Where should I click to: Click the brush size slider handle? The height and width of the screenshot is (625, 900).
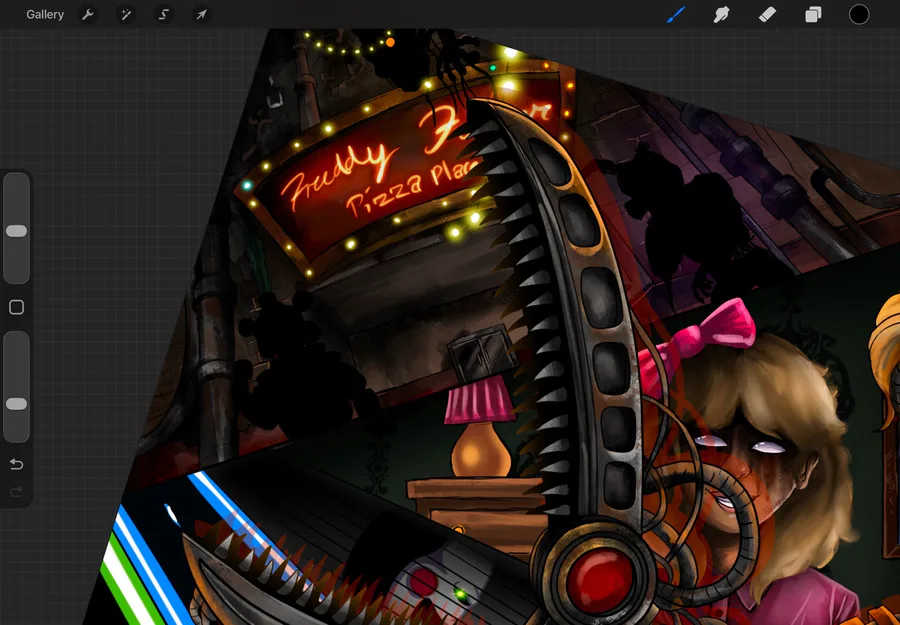17,231
